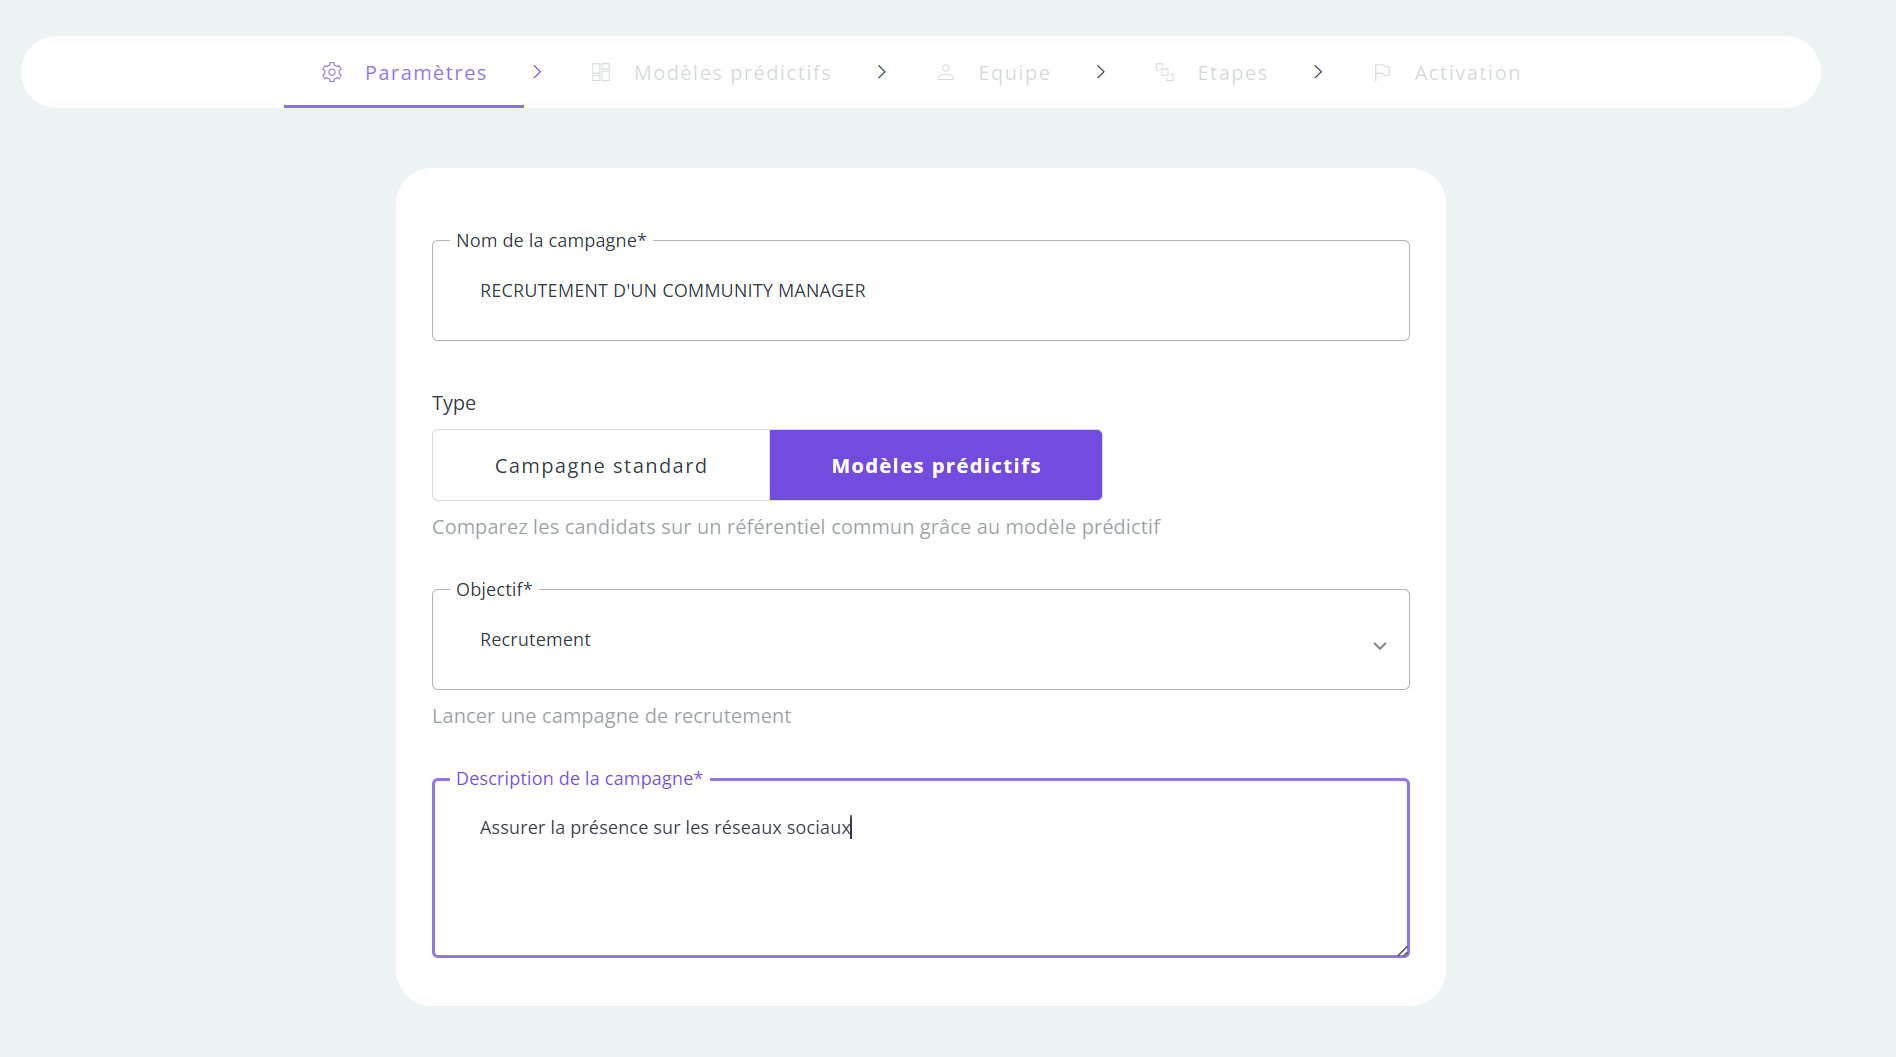Click the Equipe person icon
Viewport: 1896px width, 1057px height.
coord(946,72)
